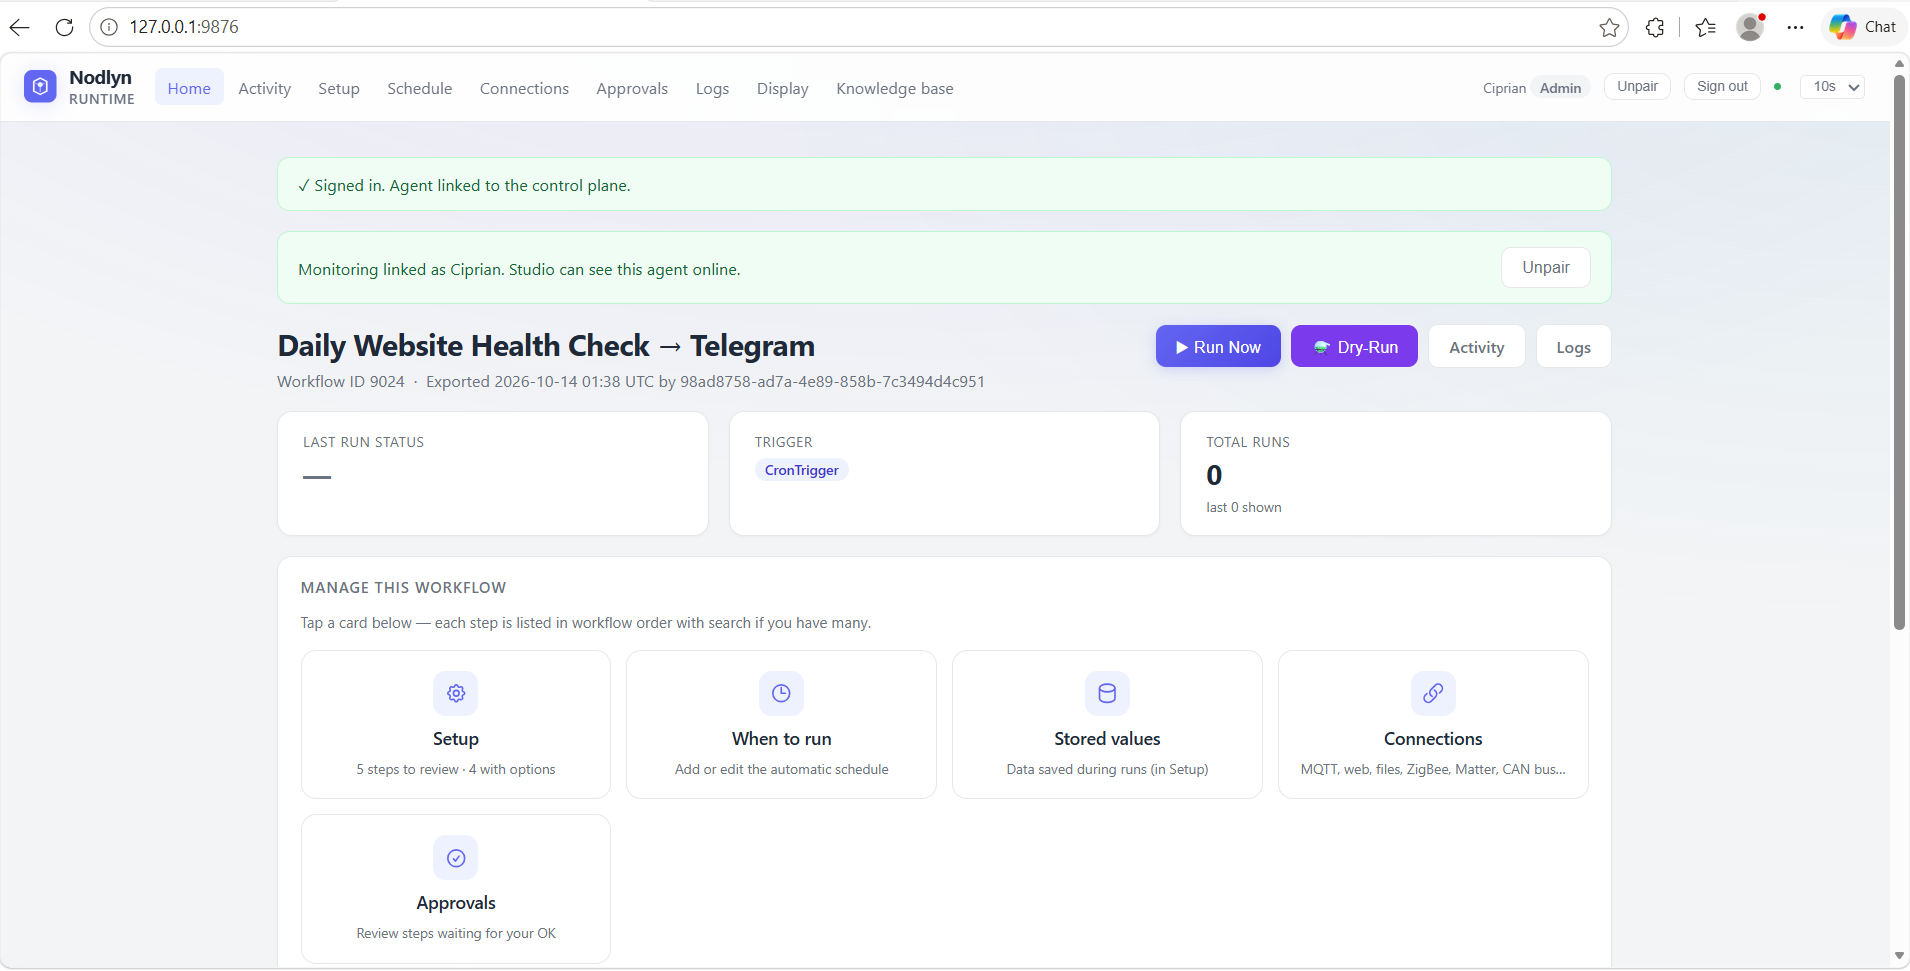Click the Workflow ID 9024 text
The width and height of the screenshot is (1910, 971).
341,382
